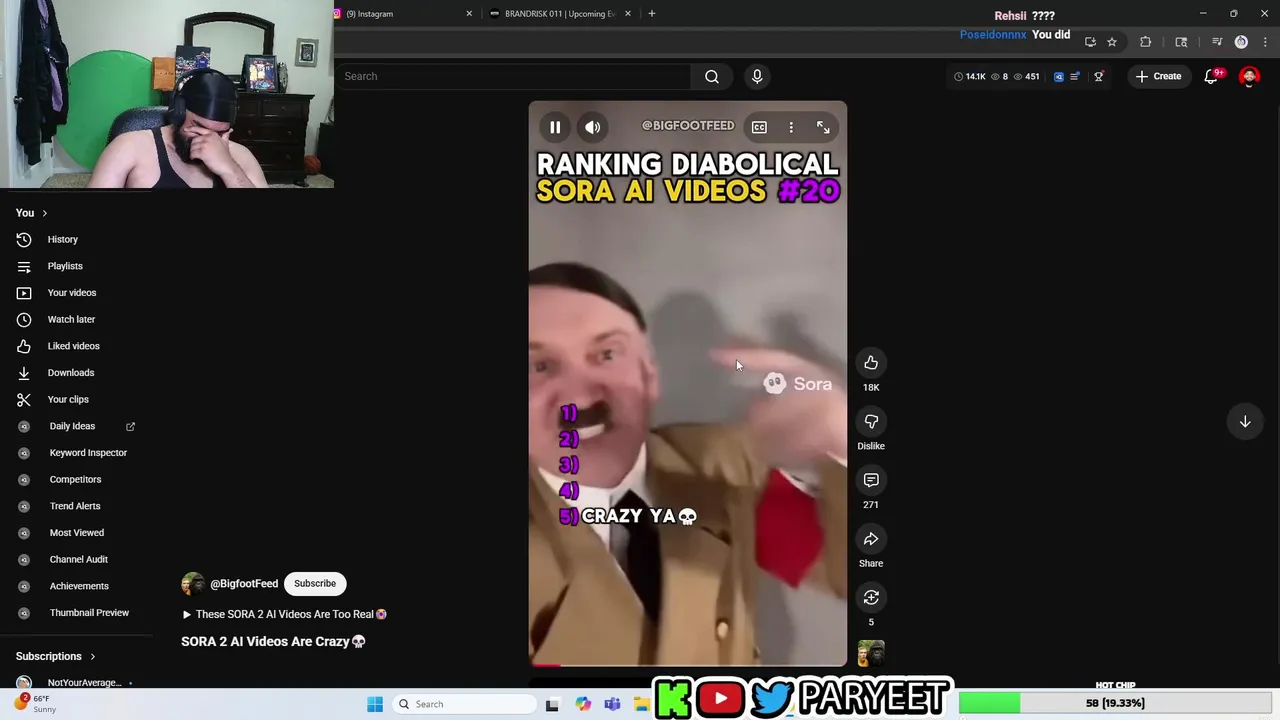Close the BRANDRISK 011 tab

(x=628, y=14)
